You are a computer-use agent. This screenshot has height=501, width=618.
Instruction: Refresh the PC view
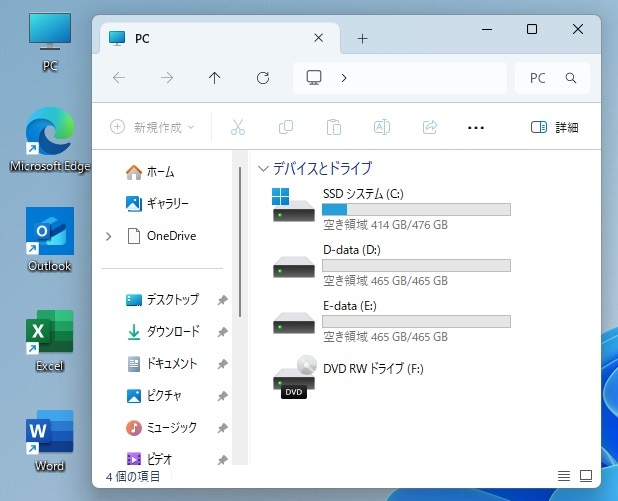coord(263,78)
